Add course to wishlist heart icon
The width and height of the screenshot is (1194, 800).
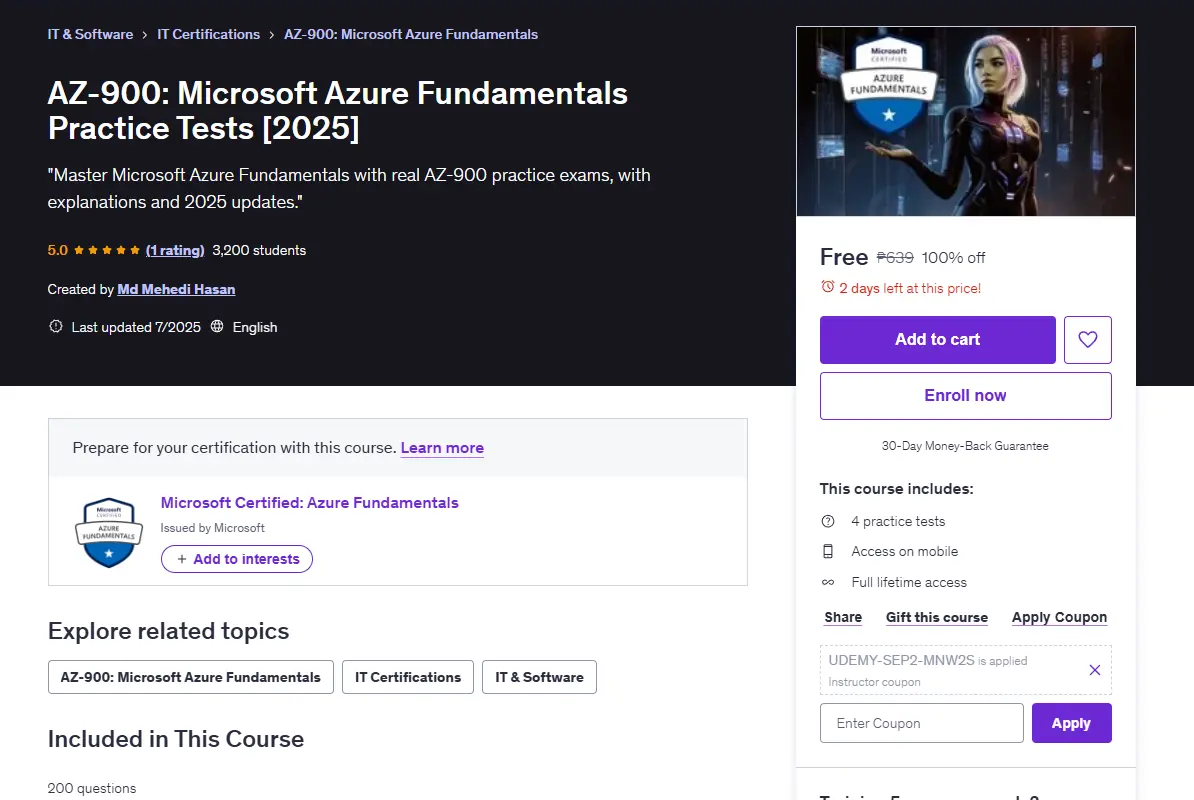click(x=1087, y=339)
